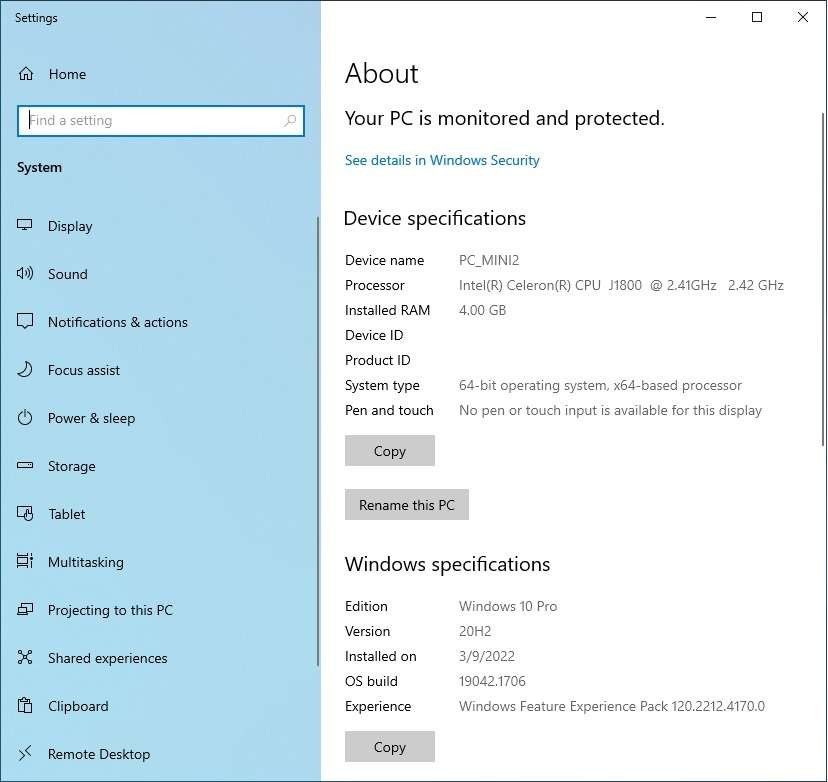This screenshot has height=782, width=828.
Task: Type in the Find a setting box
Action: point(150,121)
